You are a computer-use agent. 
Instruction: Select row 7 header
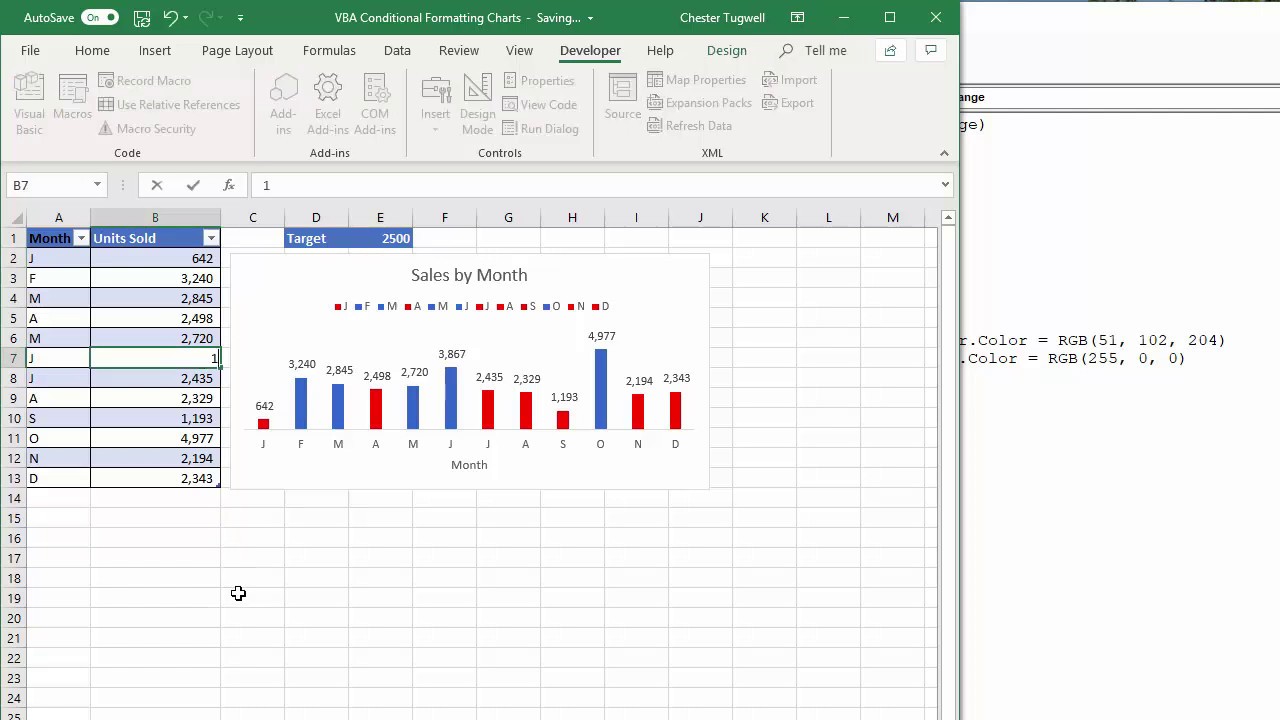pyautogui.click(x=13, y=358)
